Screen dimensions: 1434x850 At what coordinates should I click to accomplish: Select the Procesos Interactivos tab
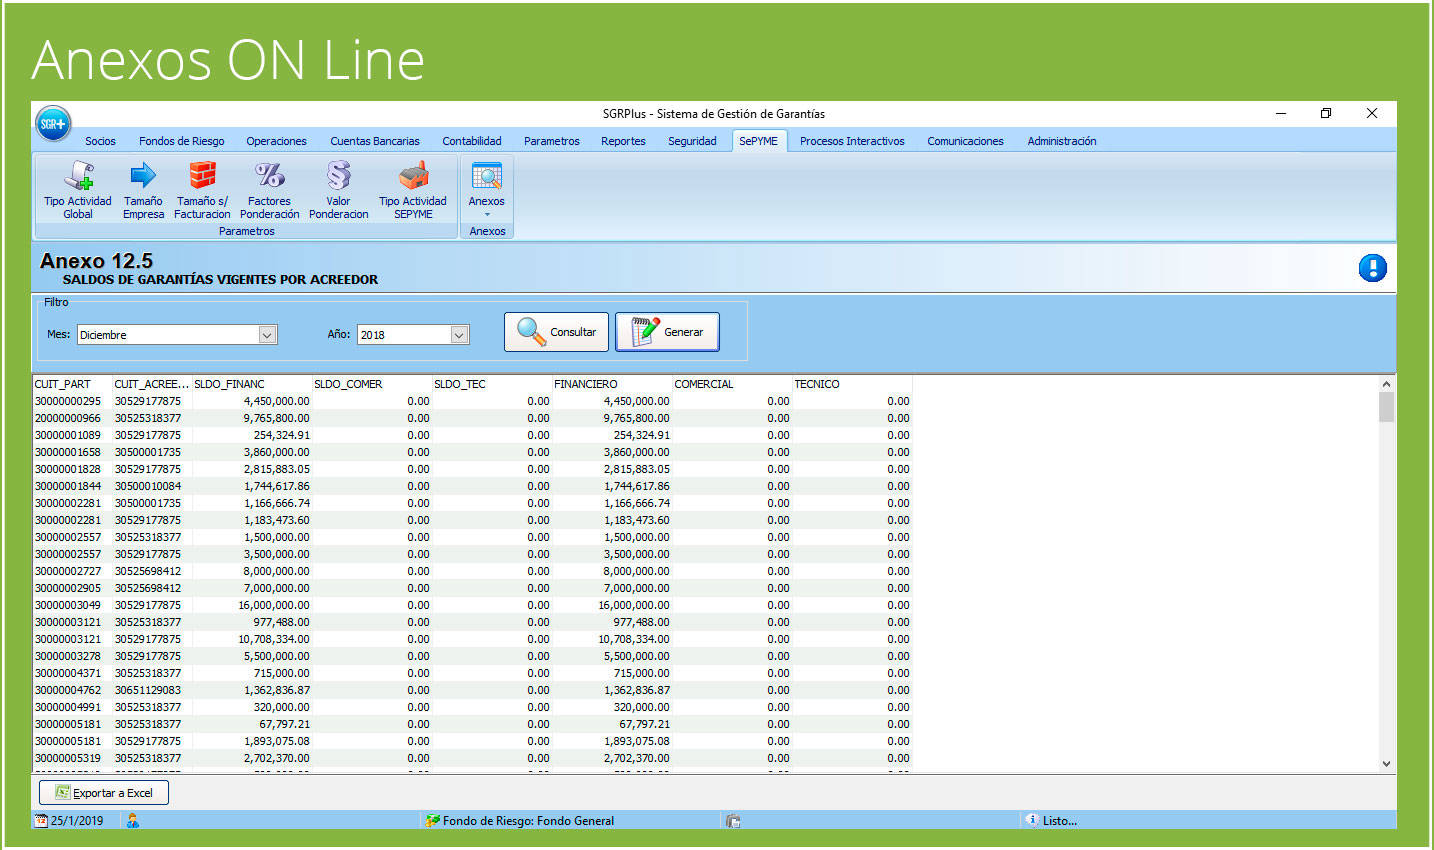pyautogui.click(x=852, y=141)
